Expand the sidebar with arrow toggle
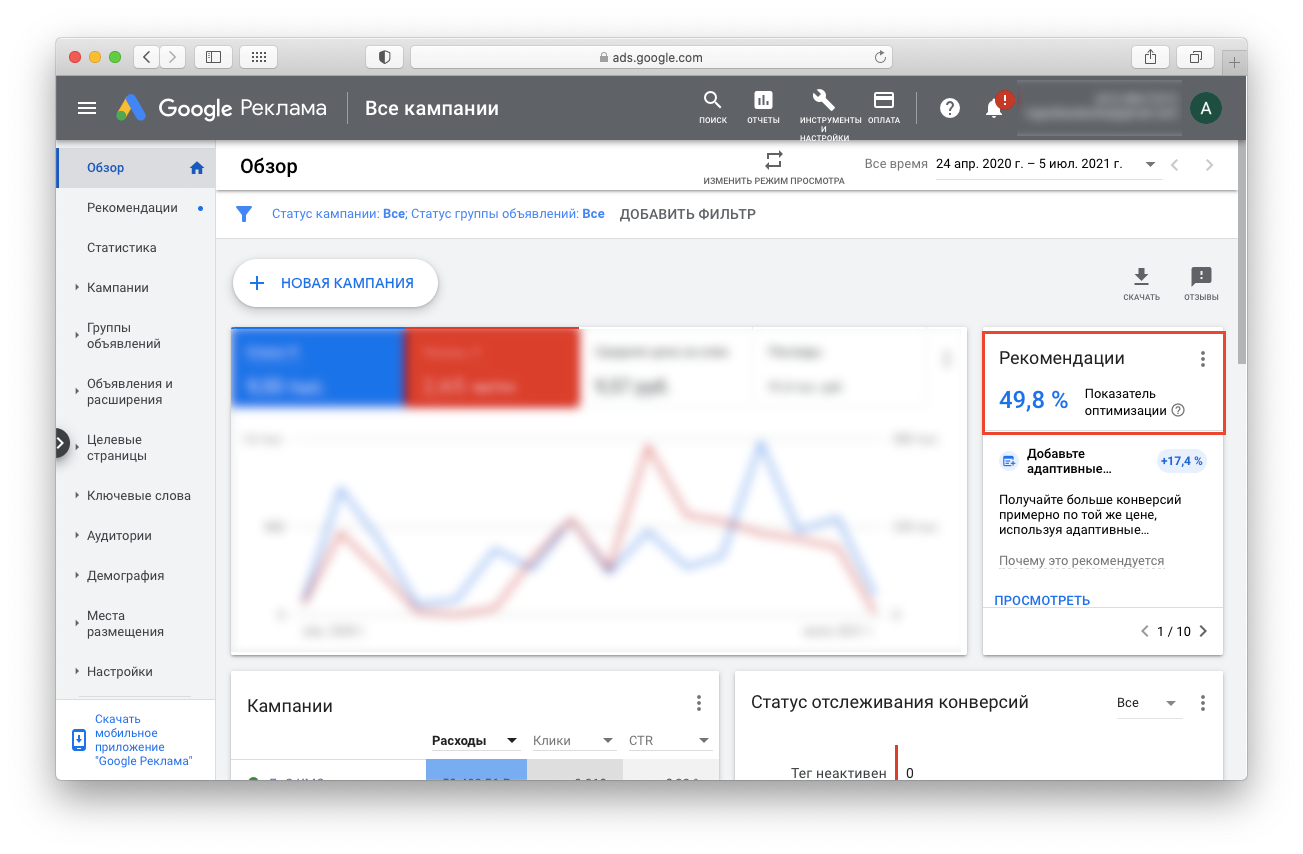The image size is (1303, 854). pyautogui.click(x=60, y=443)
